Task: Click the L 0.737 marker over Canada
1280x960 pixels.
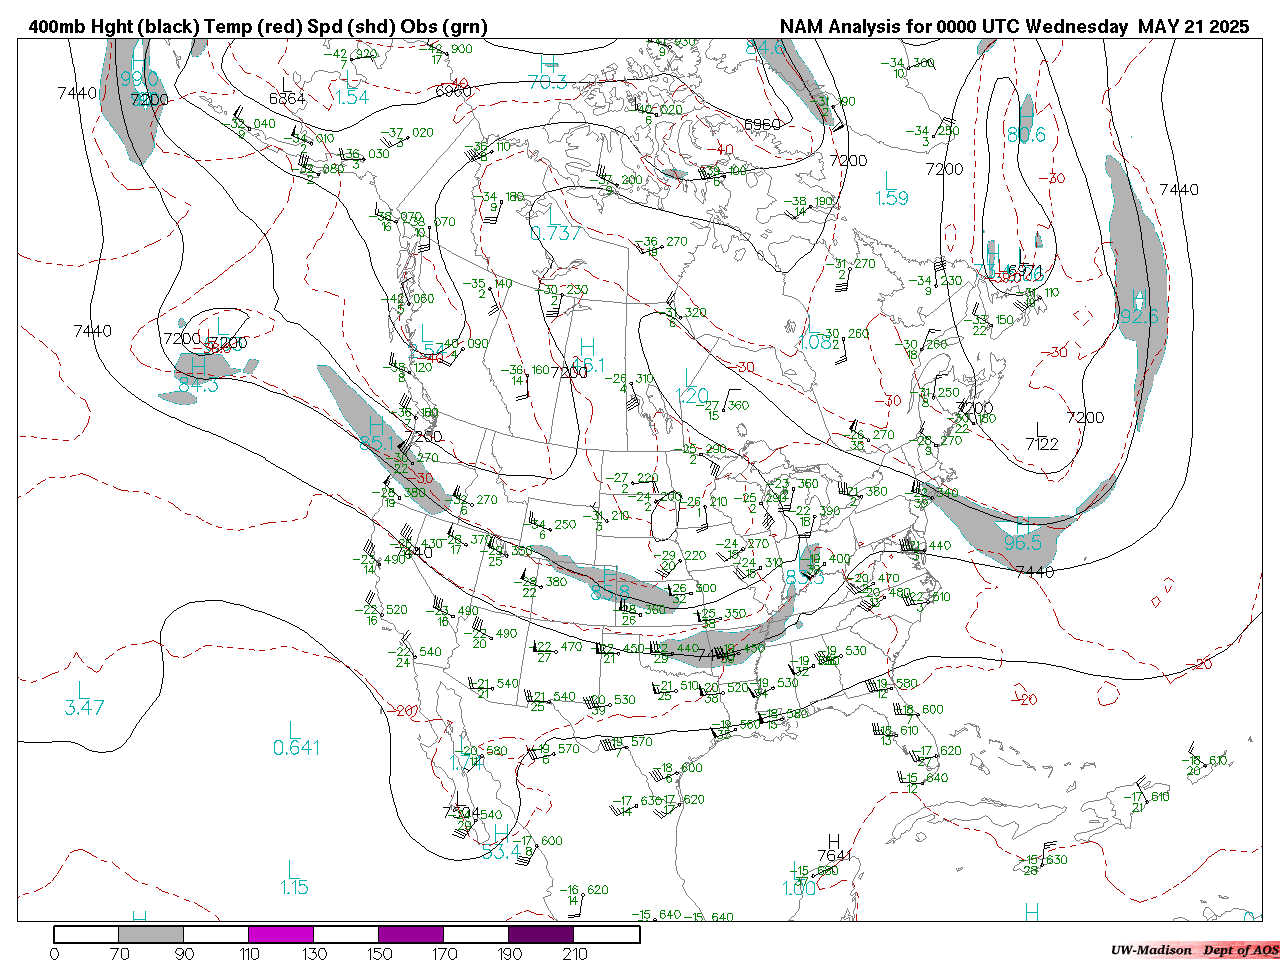Action: pos(556,224)
